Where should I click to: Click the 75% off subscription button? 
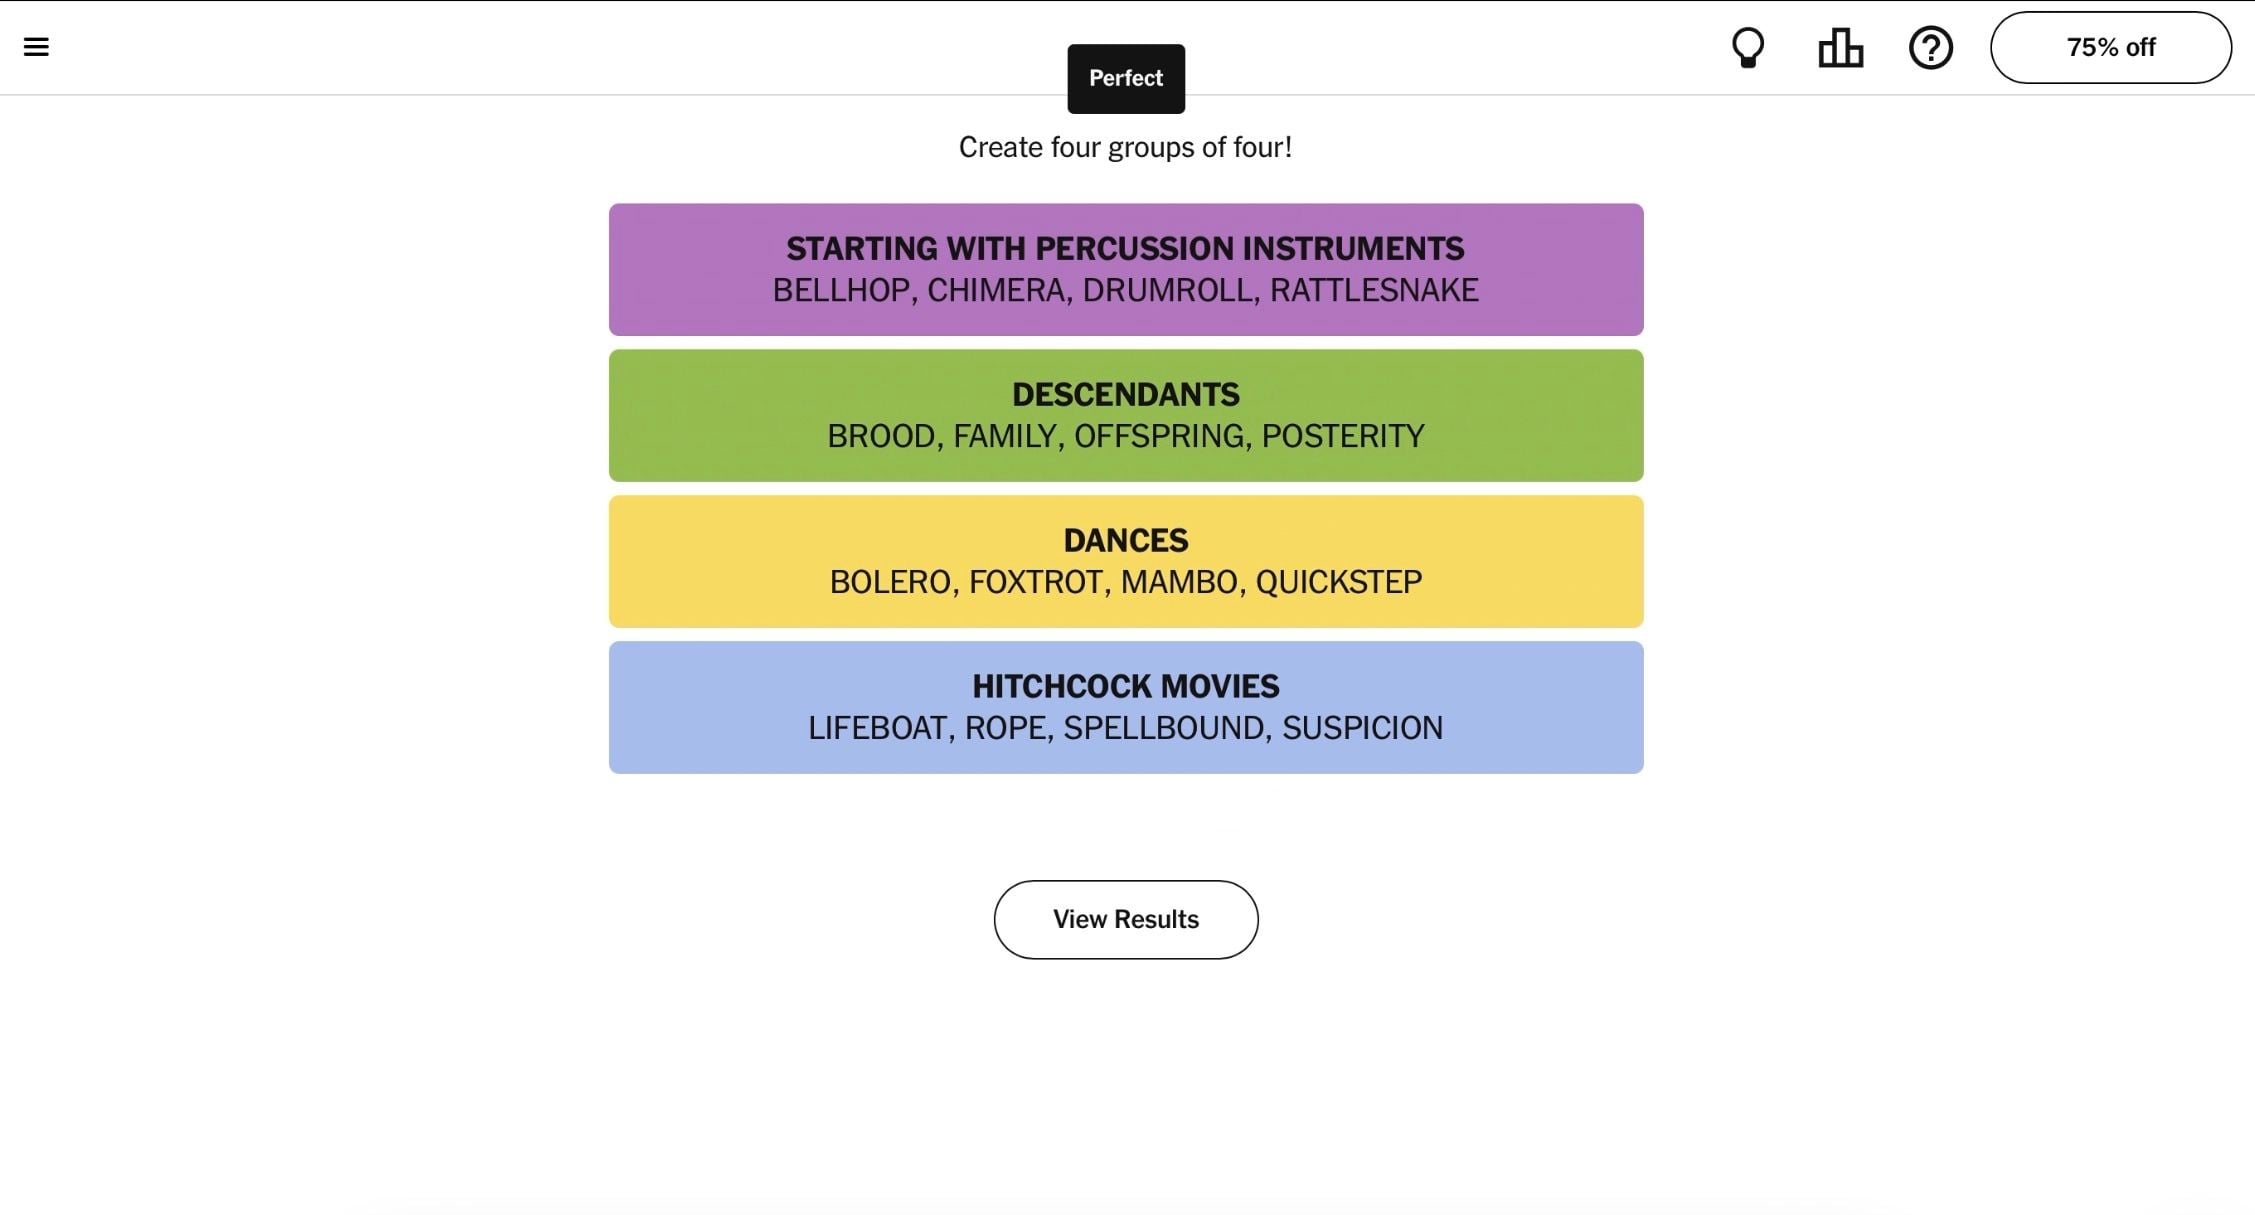click(x=2110, y=47)
